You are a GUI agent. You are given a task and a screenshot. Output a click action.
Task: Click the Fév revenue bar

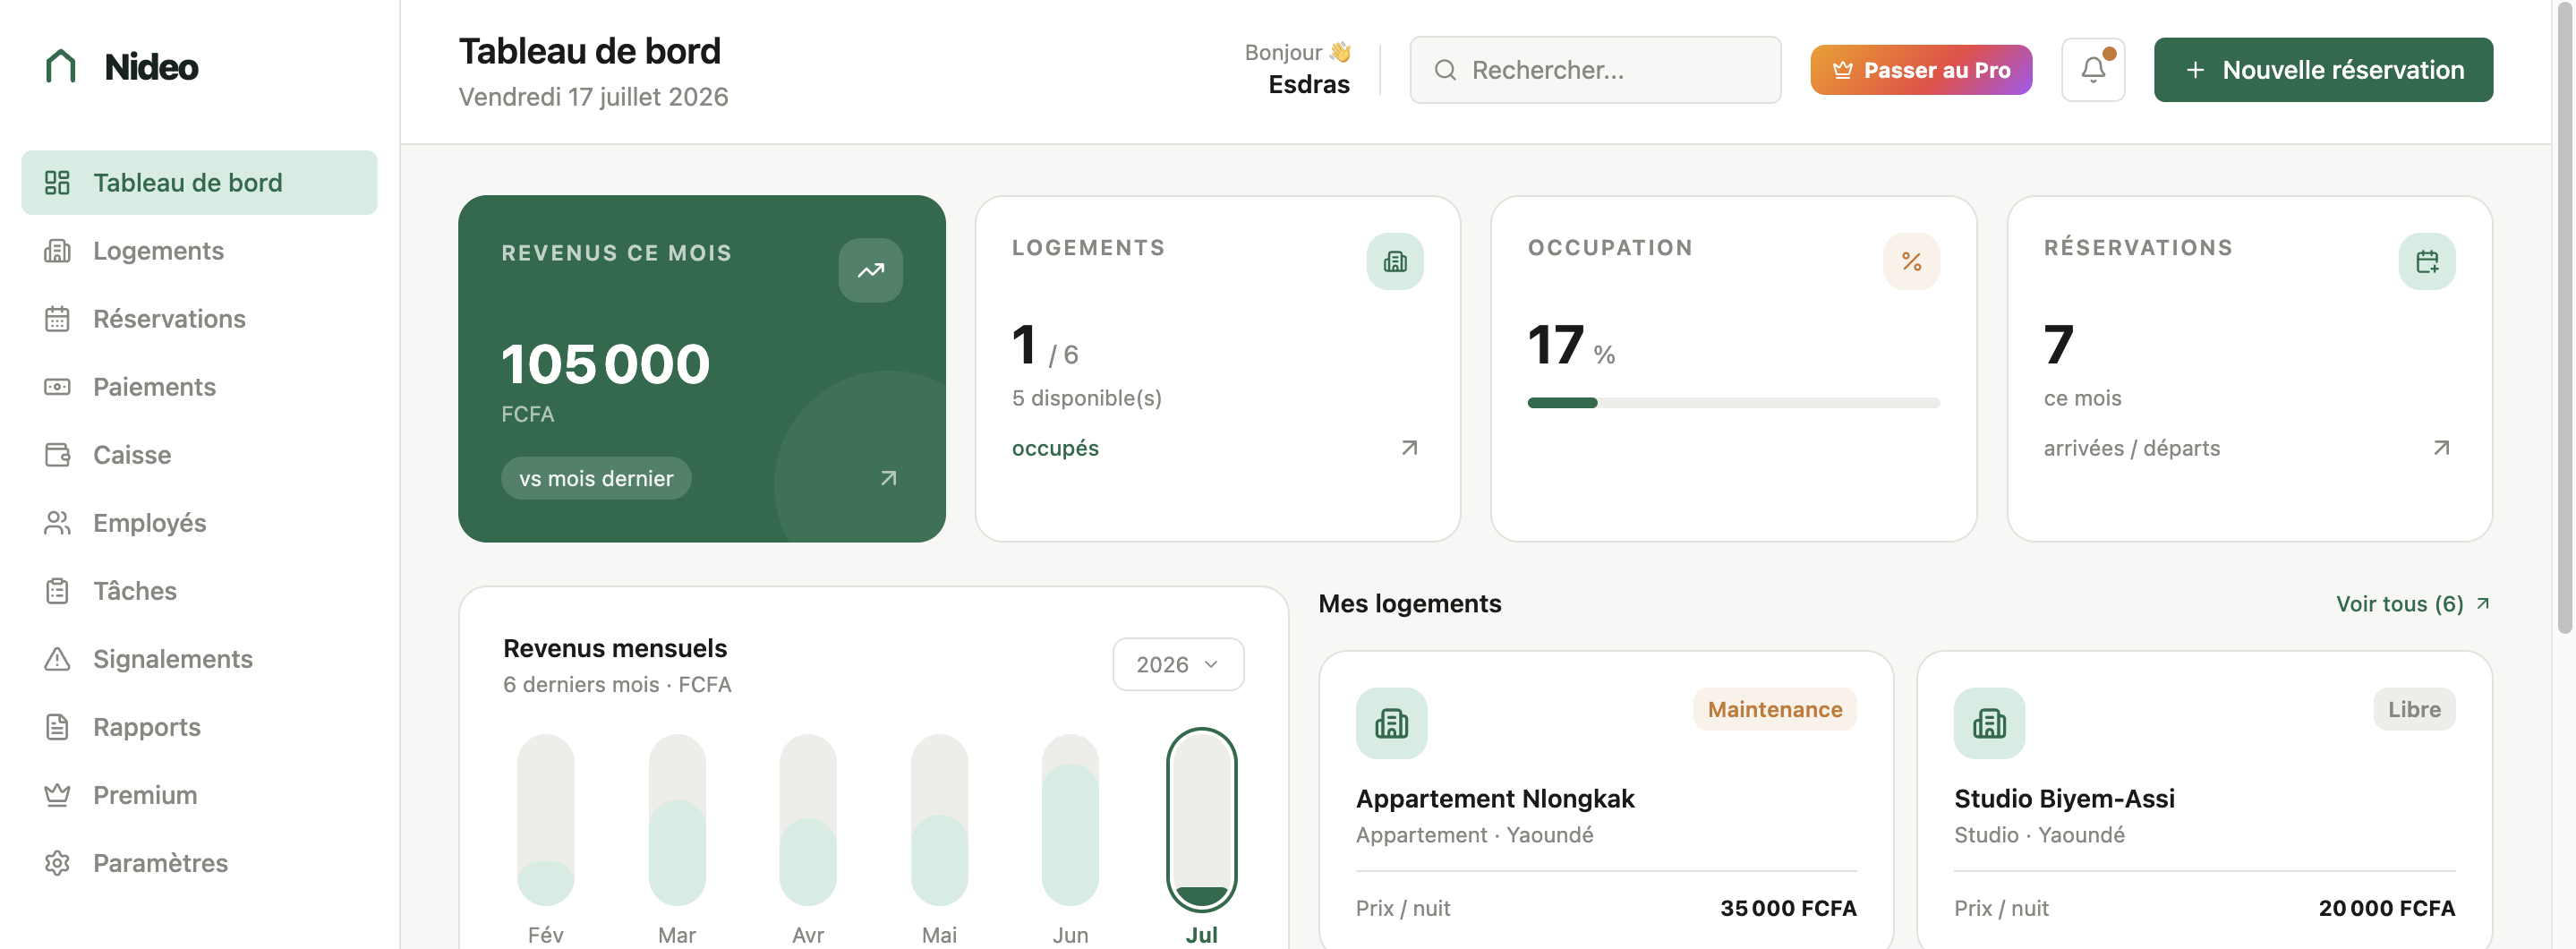[546, 820]
